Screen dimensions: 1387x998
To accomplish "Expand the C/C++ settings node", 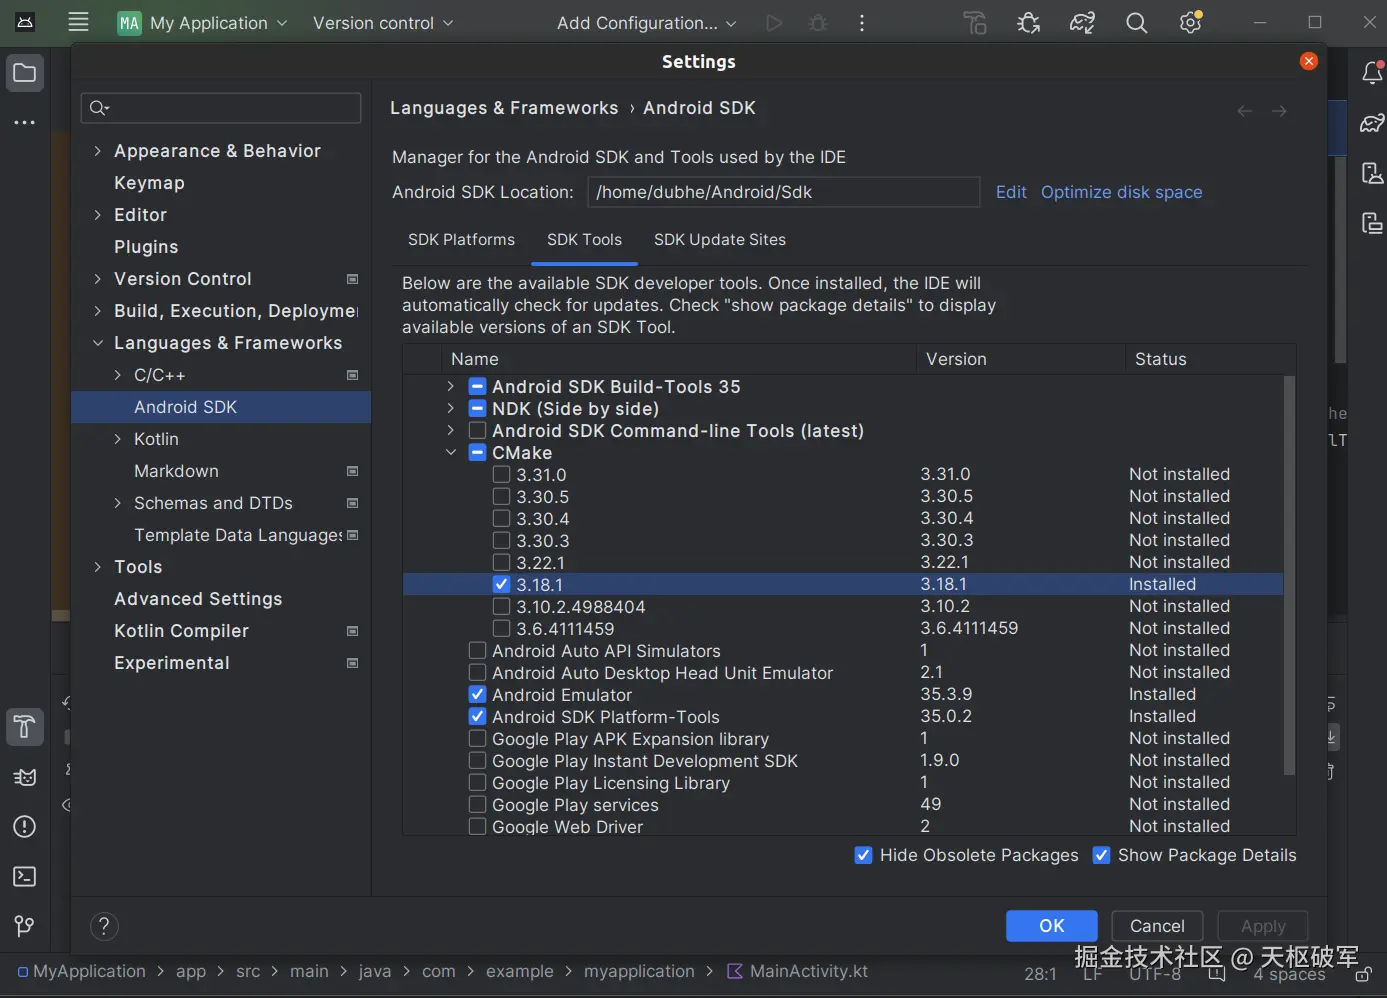I will [x=117, y=375].
